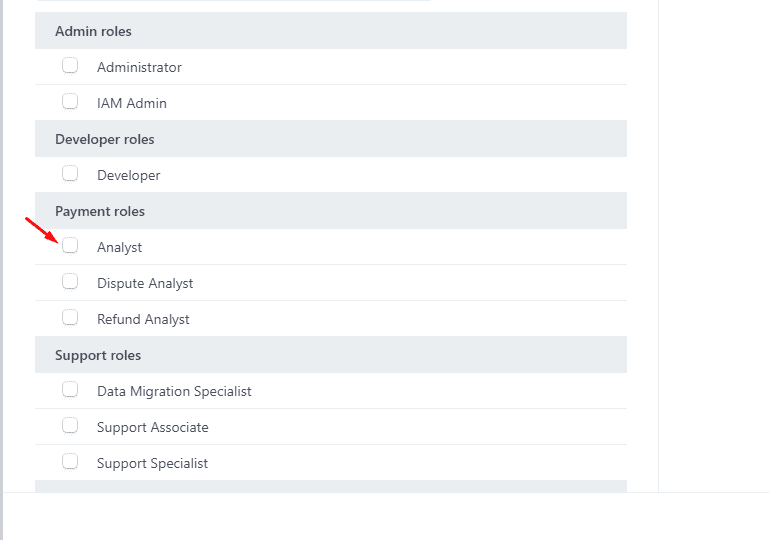Click the Support Specialist label
The width and height of the screenshot is (769, 540).
[x=152, y=463]
